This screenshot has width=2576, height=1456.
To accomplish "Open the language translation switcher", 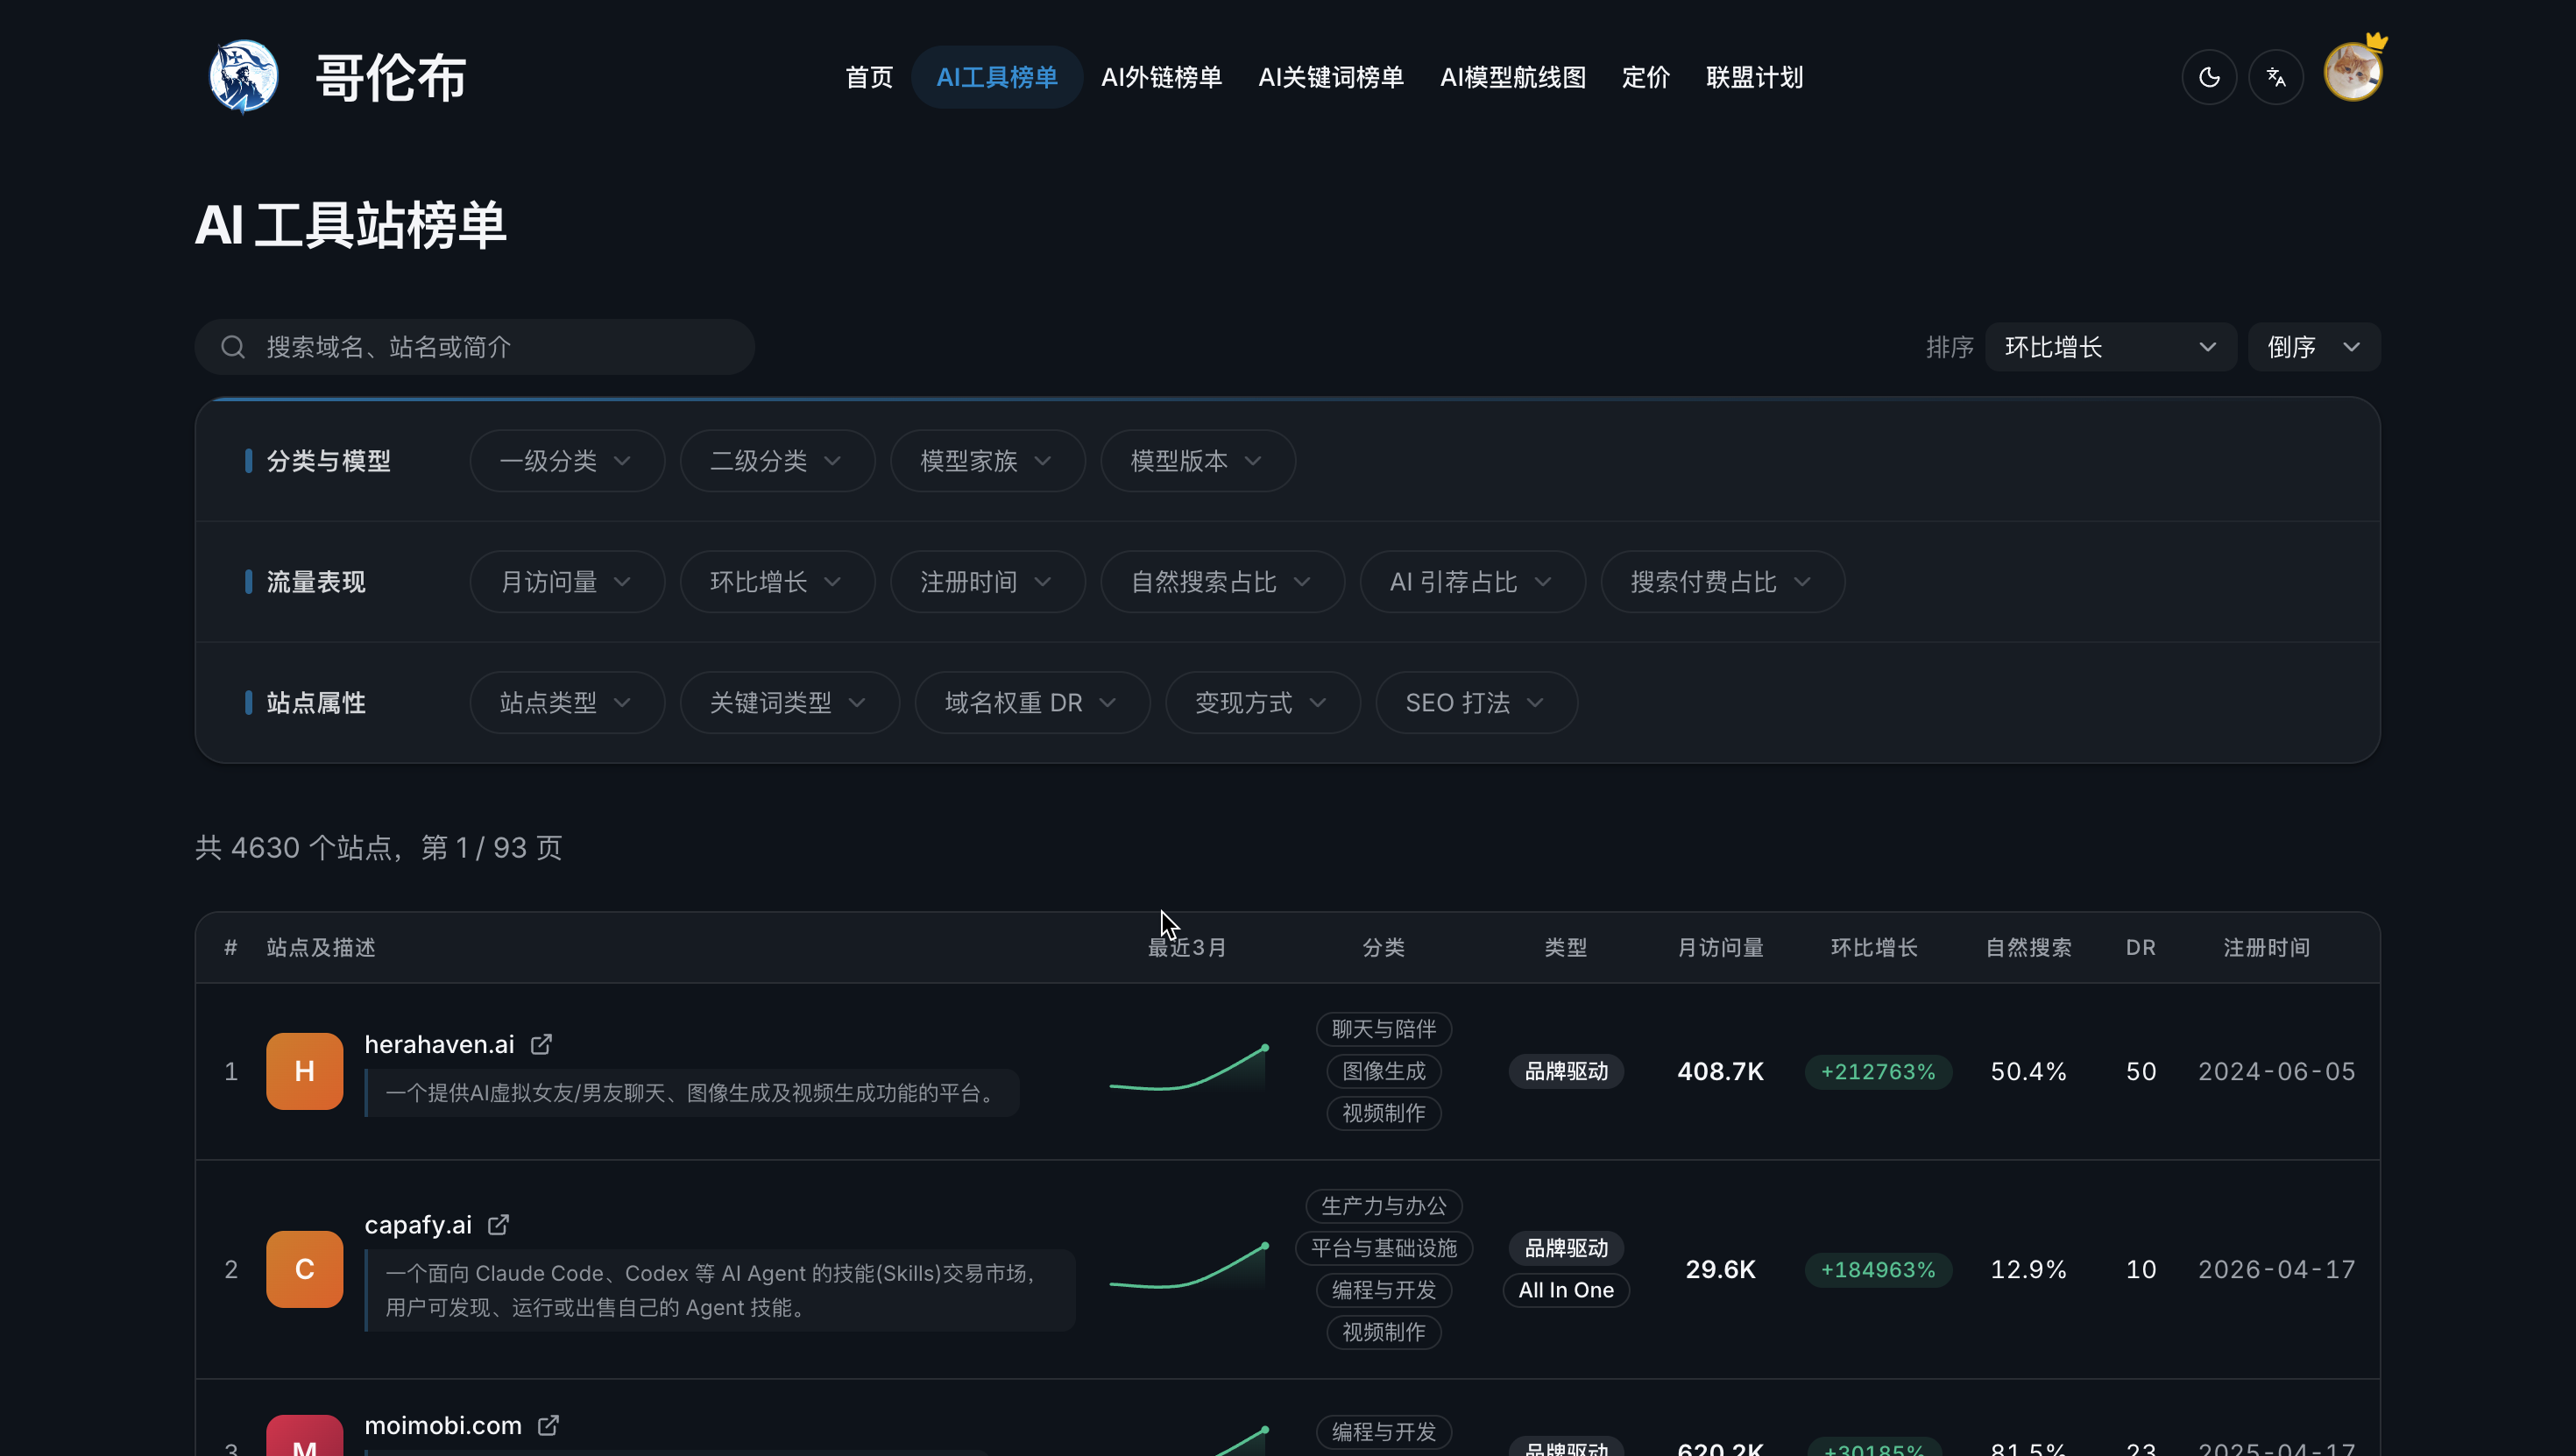I will click(2276, 77).
